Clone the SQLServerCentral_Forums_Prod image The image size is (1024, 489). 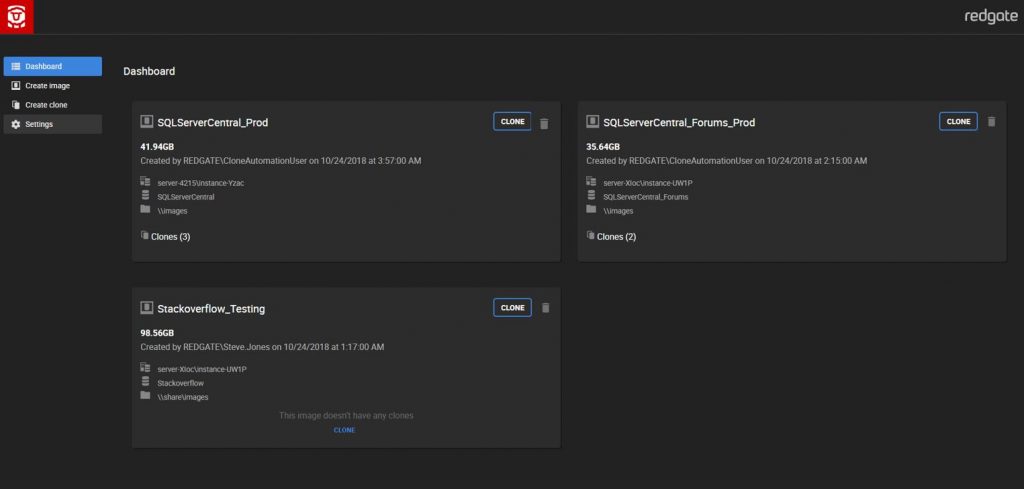coord(958,121)
